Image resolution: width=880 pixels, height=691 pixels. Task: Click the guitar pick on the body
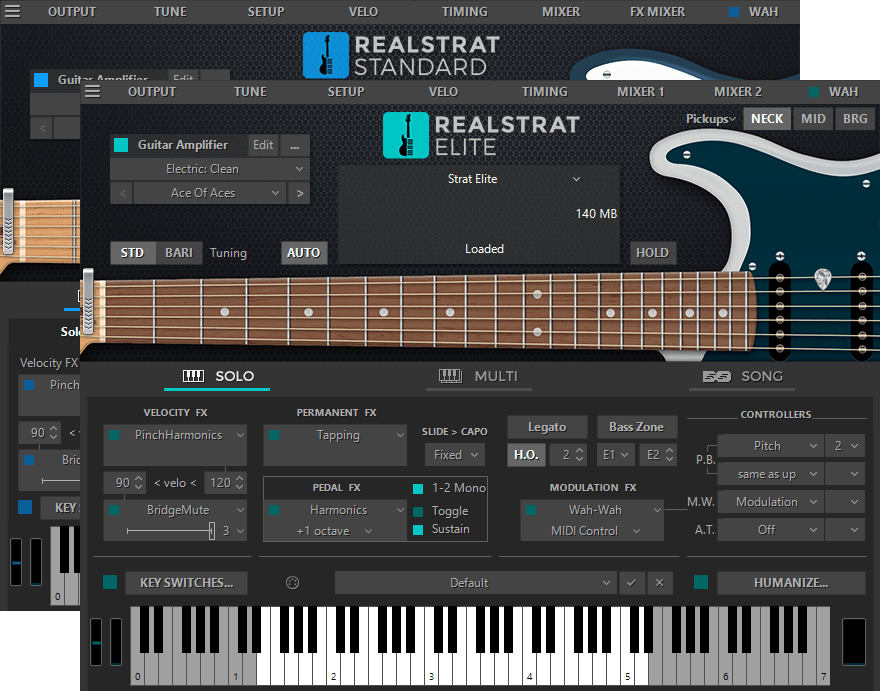(x=822, y=278)
